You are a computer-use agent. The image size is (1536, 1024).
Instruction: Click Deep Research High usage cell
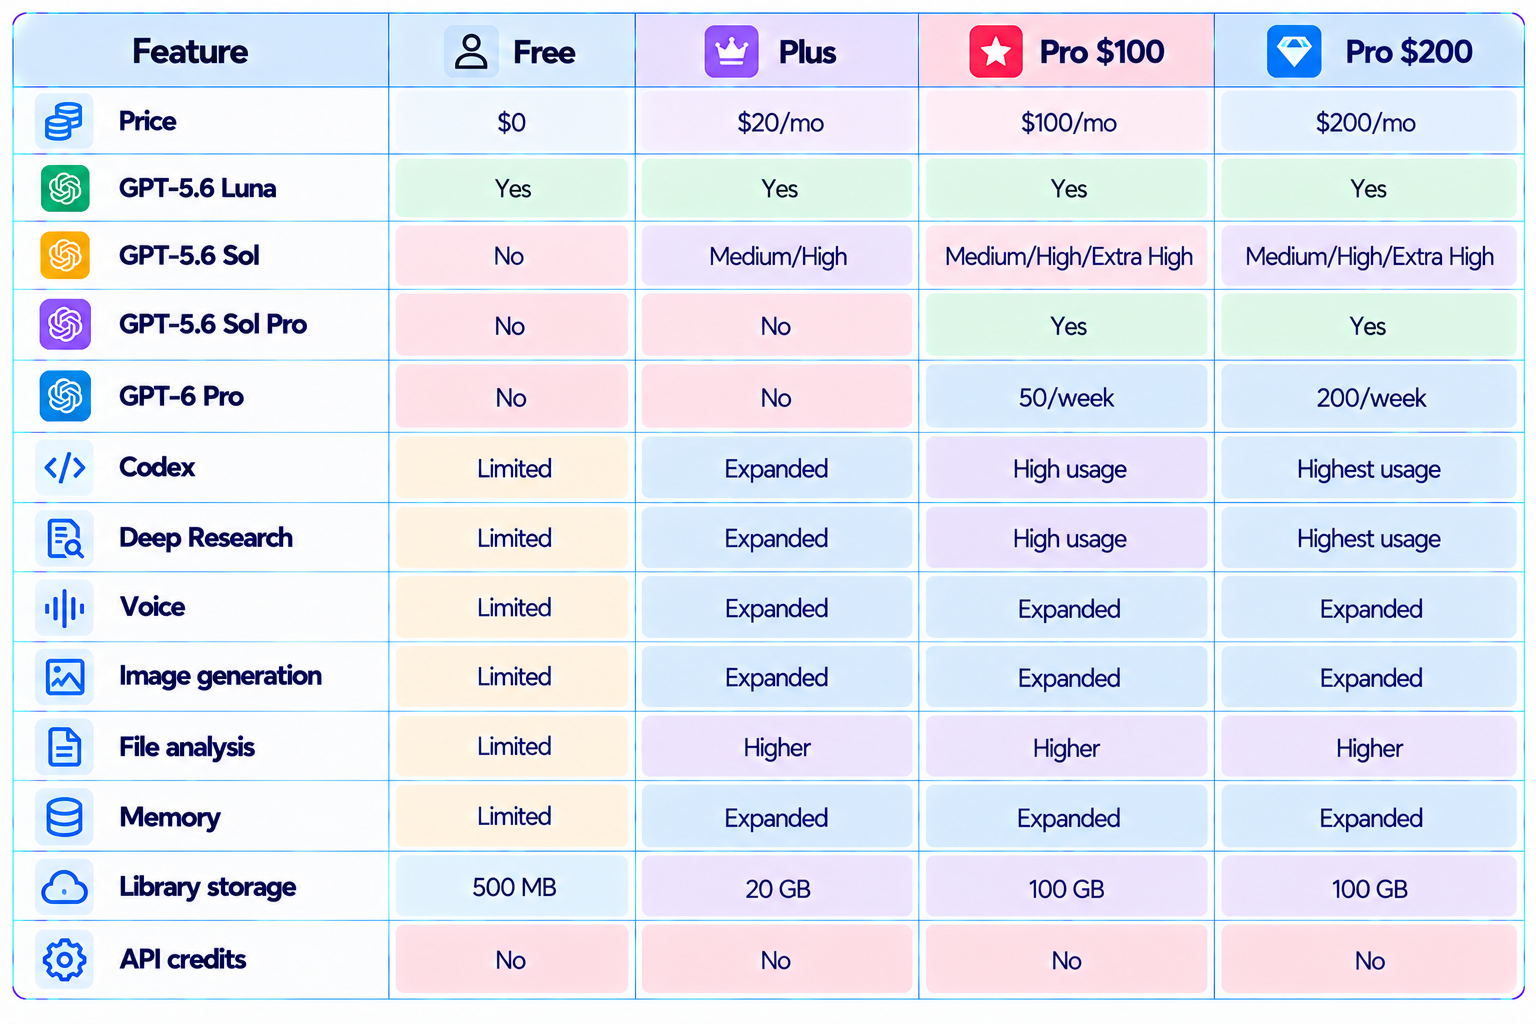(x=1067, y=538)
